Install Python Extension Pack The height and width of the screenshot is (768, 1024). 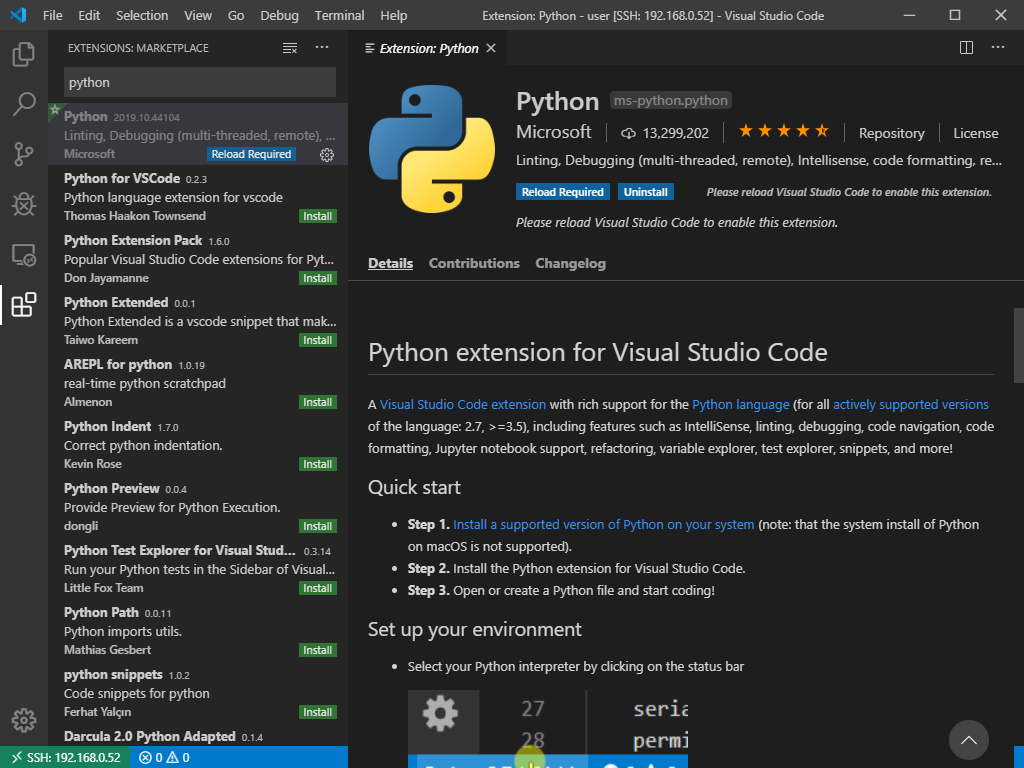317,278
